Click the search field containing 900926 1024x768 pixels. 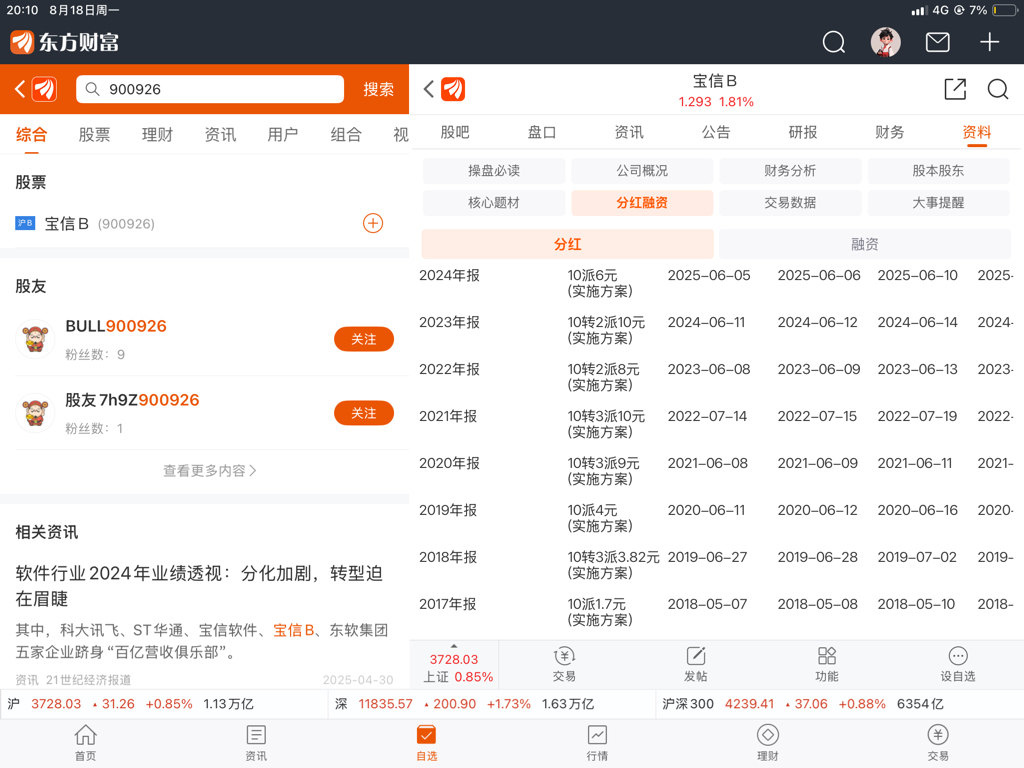tap(210, 89)
